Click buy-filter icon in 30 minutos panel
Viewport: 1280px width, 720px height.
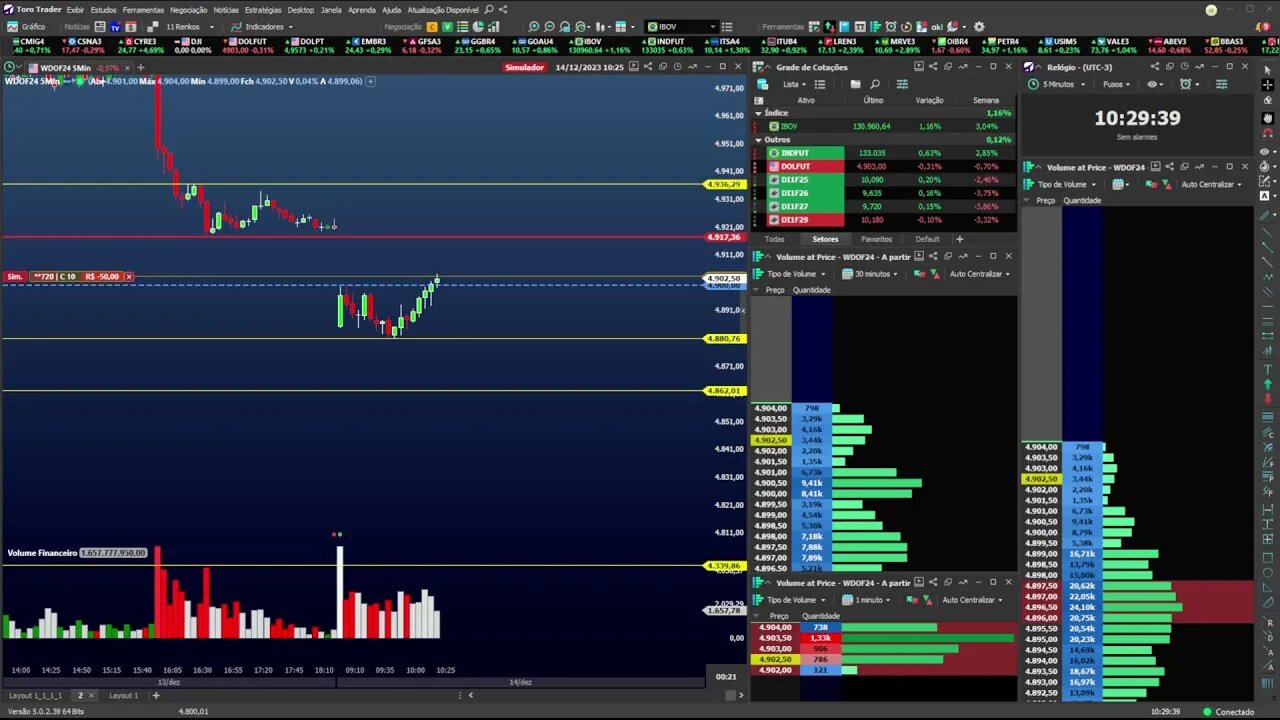[x=920, y=274]
